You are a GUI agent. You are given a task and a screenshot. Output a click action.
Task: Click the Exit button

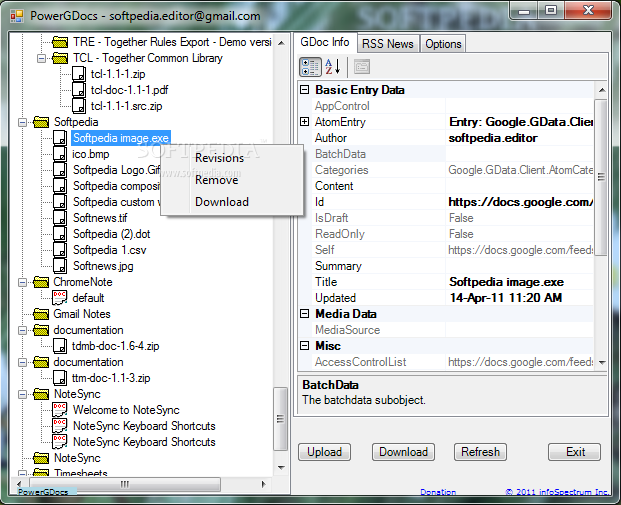pyautogui.click(x=575, y=452)
